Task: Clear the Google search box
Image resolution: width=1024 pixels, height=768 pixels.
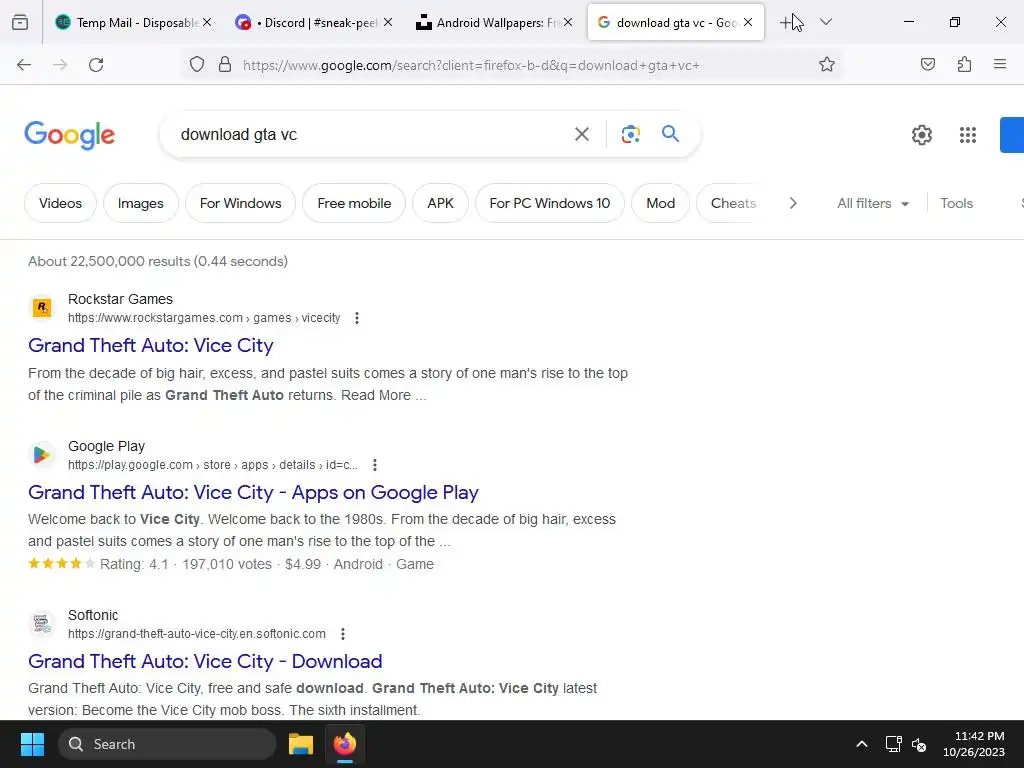Action: tap(582, 134)
